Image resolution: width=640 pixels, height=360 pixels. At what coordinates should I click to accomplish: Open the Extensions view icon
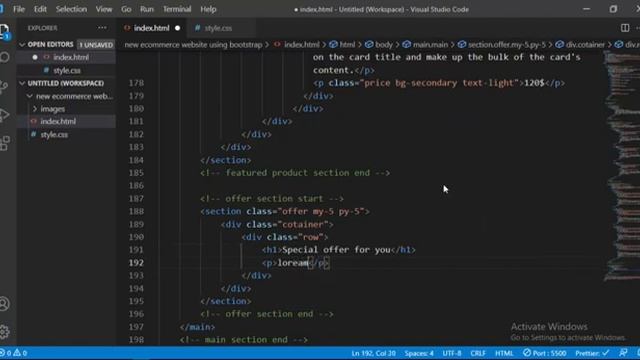(4, 143)
